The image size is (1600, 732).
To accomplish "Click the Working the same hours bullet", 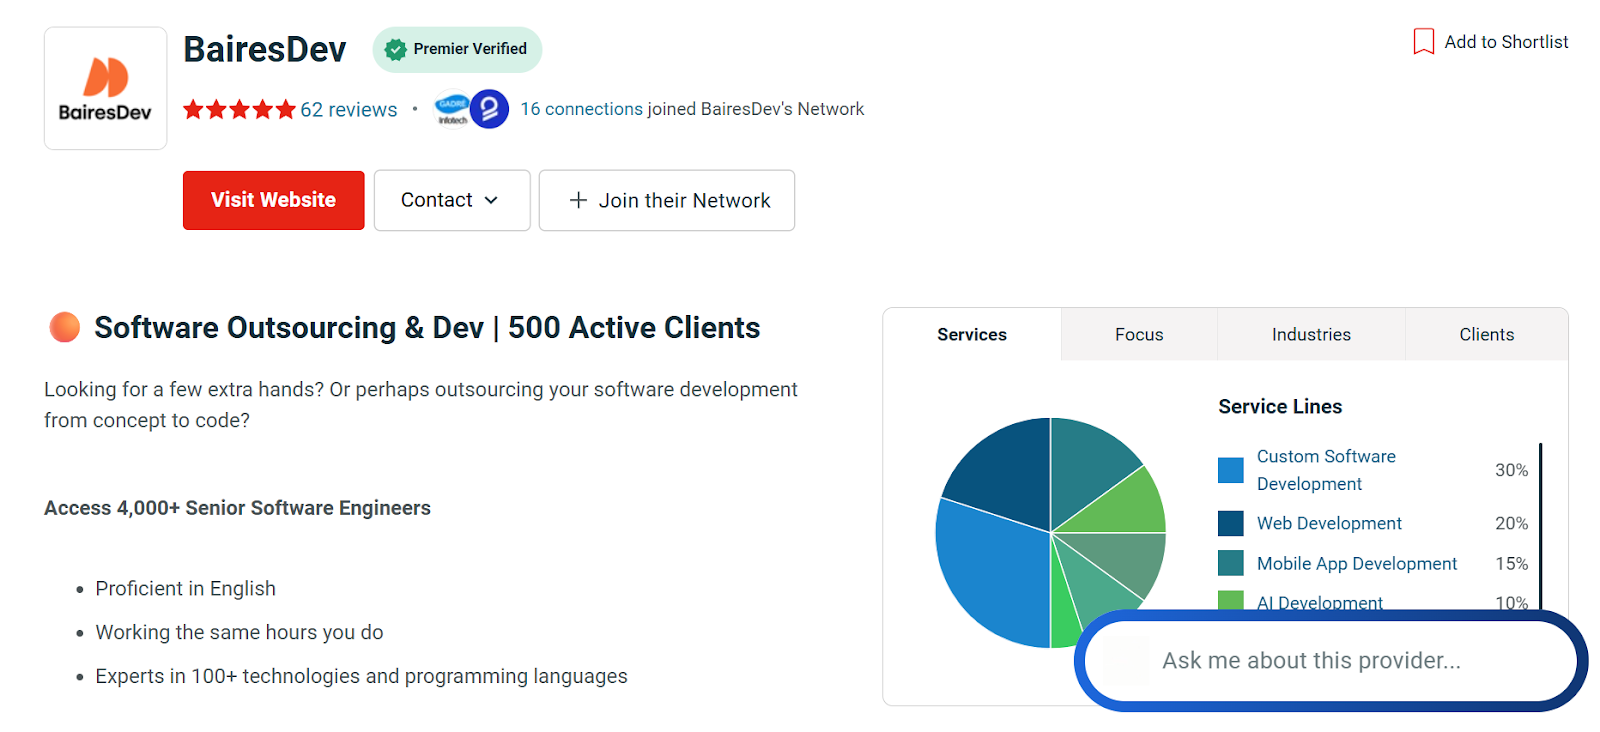I will 239,632.
